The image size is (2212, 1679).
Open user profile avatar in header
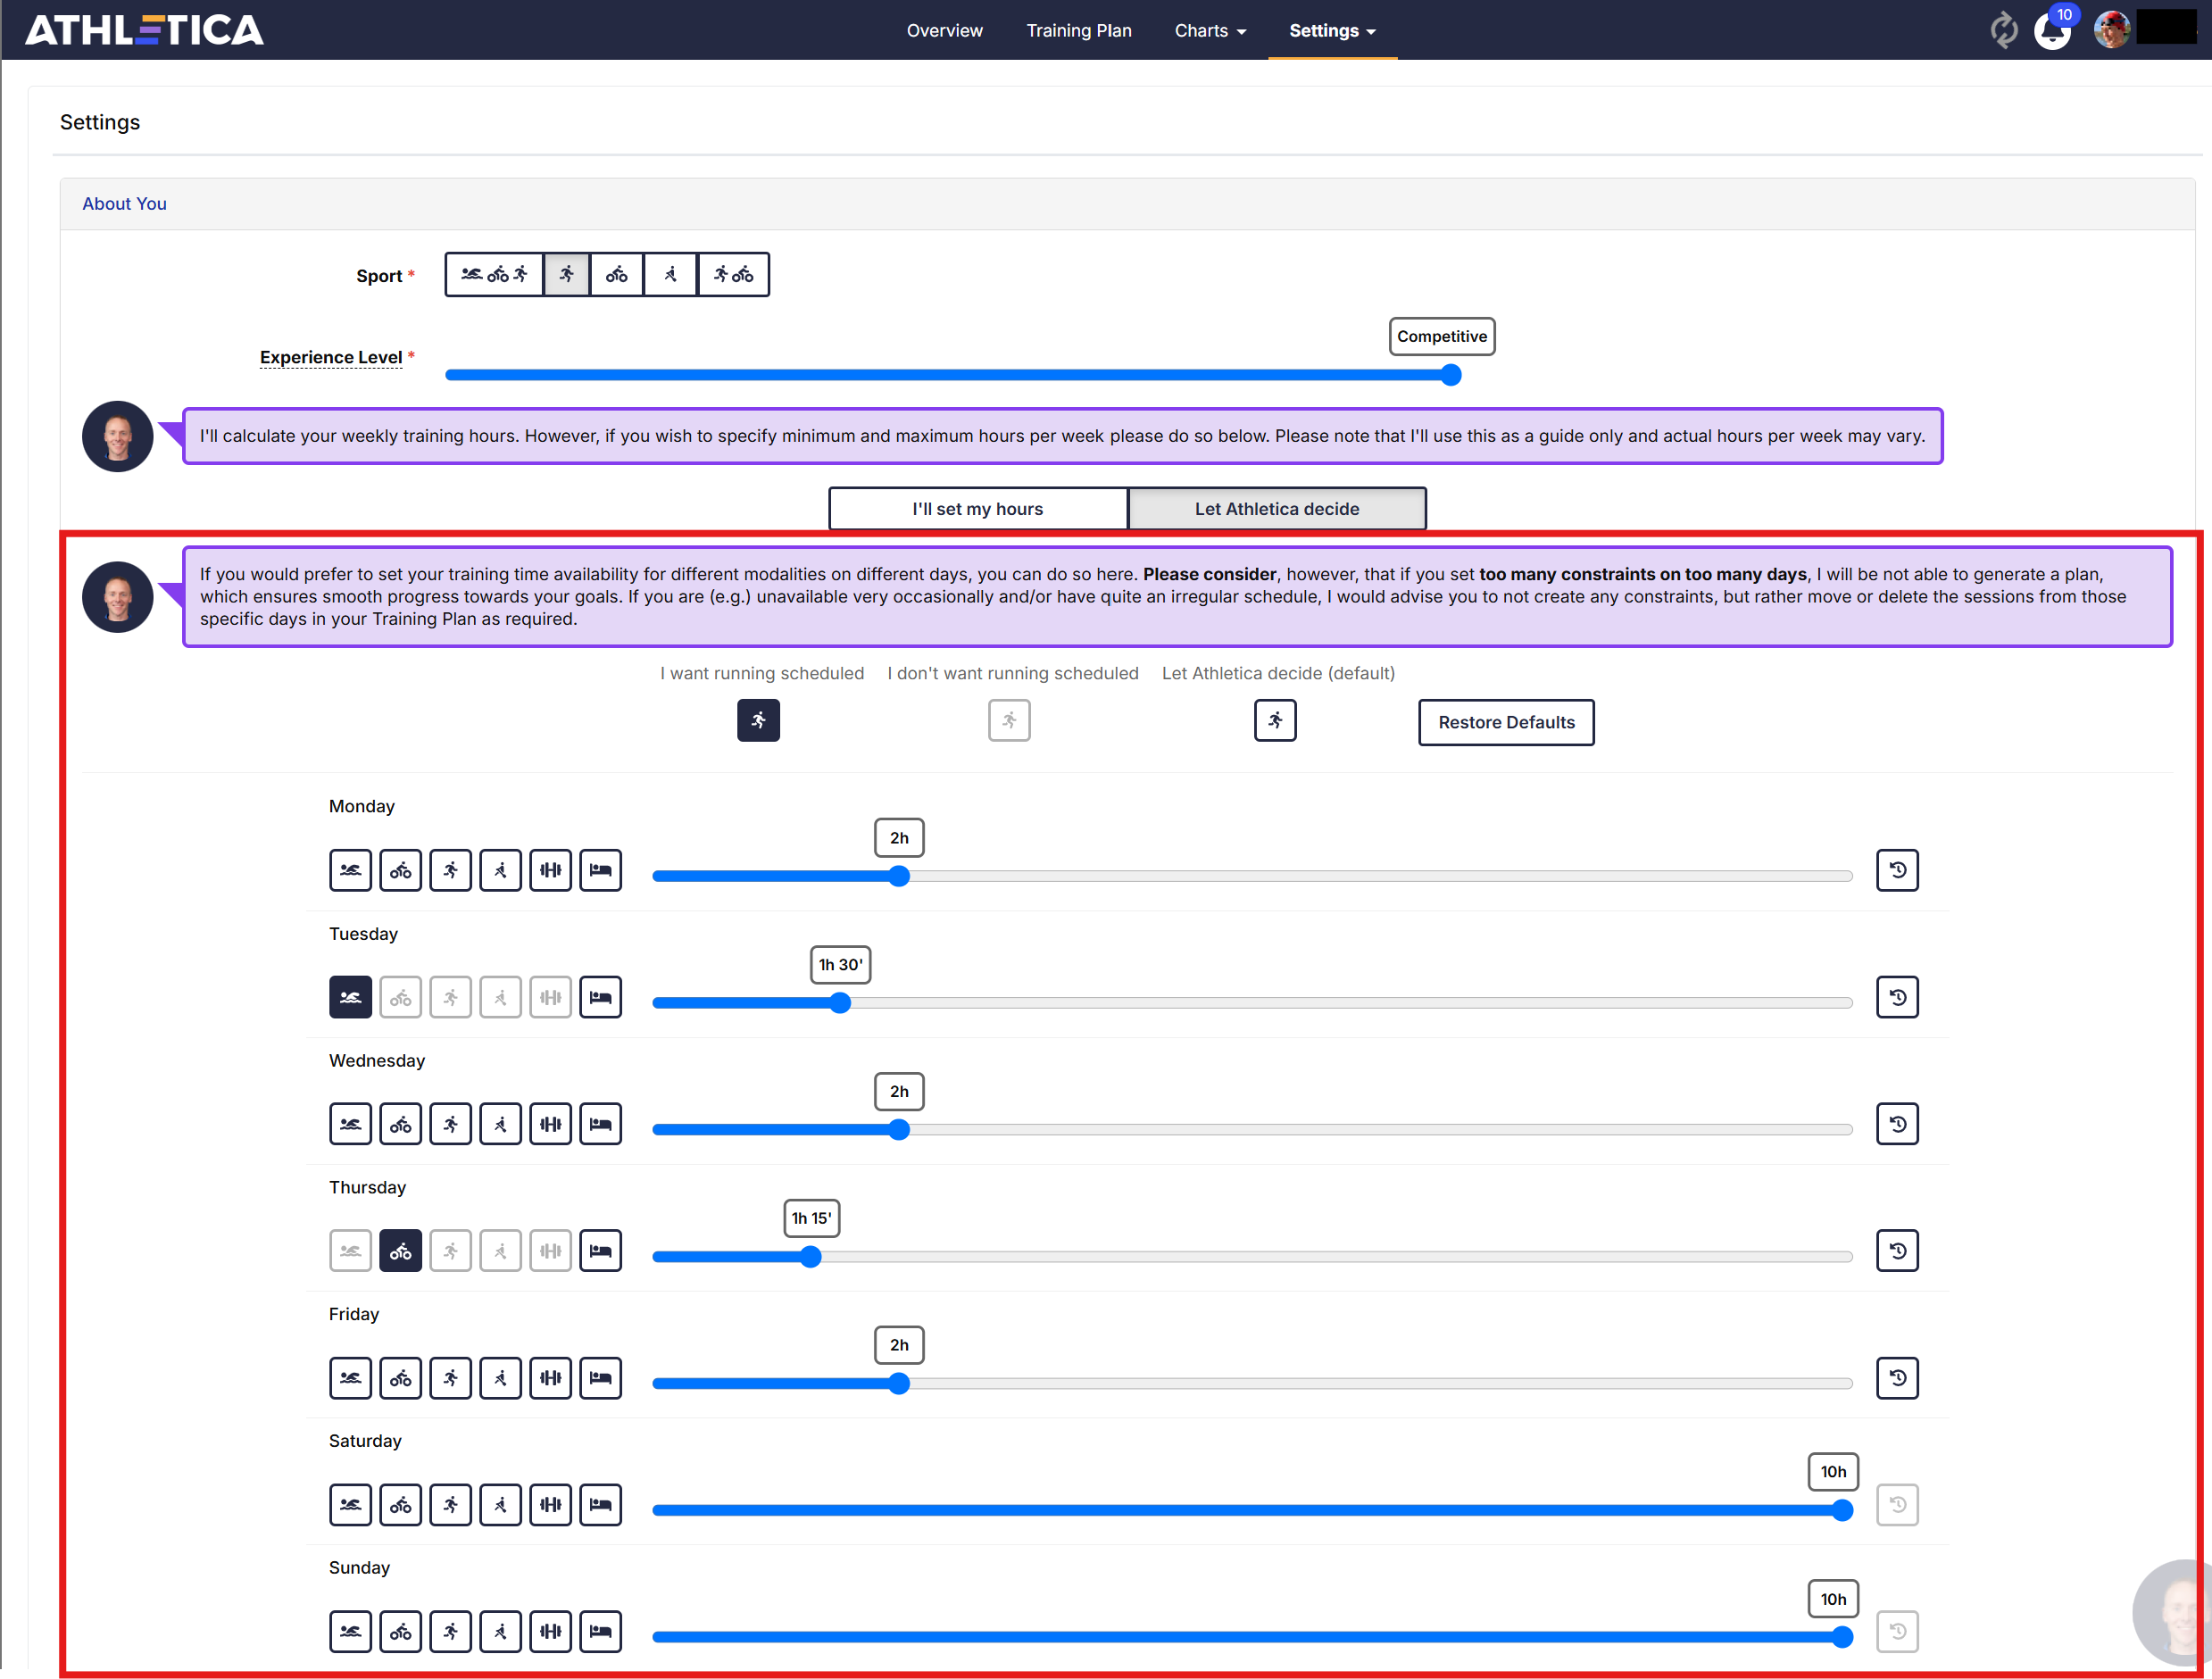[x=2111, y=29]
